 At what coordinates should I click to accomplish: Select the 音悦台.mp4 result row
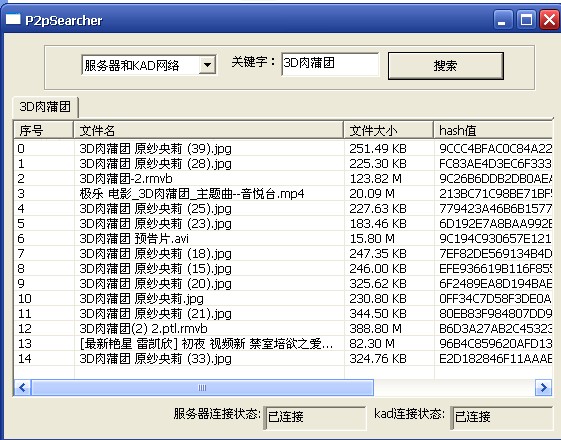tap(283, 194)
